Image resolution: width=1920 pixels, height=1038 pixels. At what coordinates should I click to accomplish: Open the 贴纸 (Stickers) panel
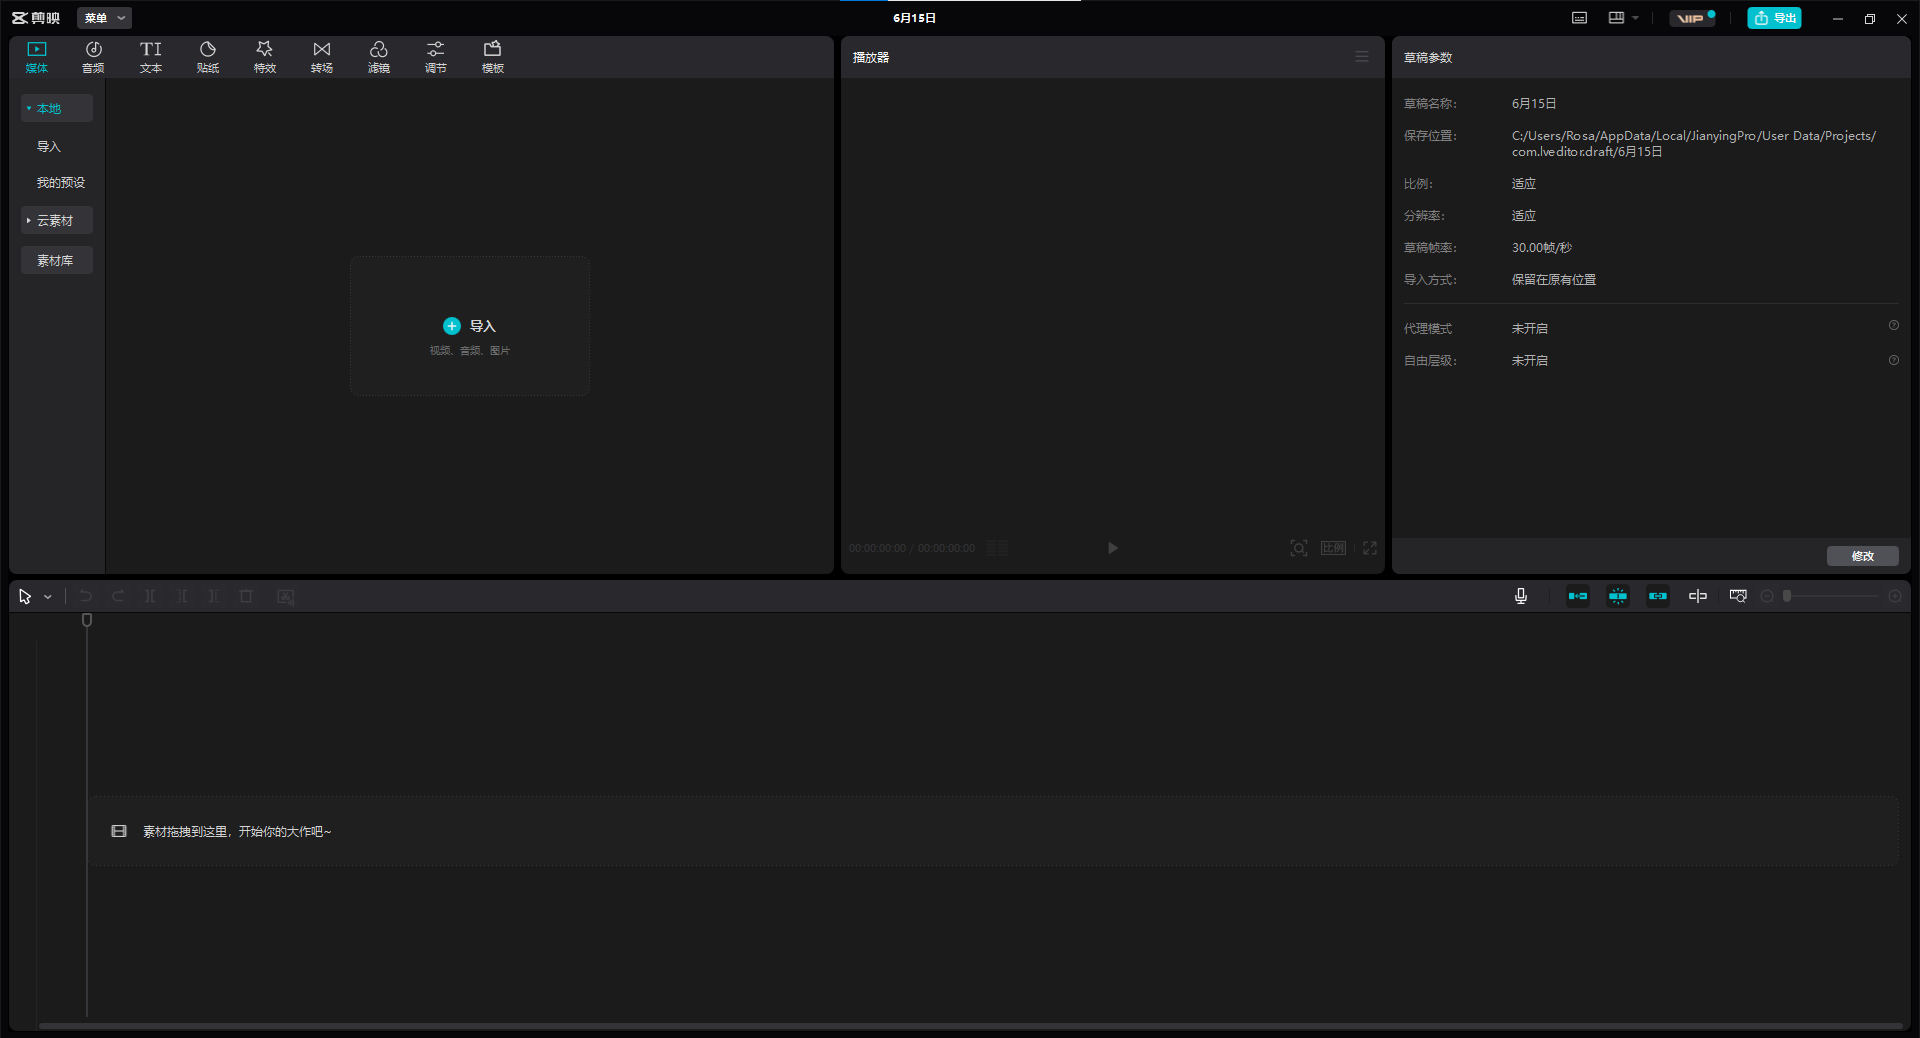(x=208, y=57)
